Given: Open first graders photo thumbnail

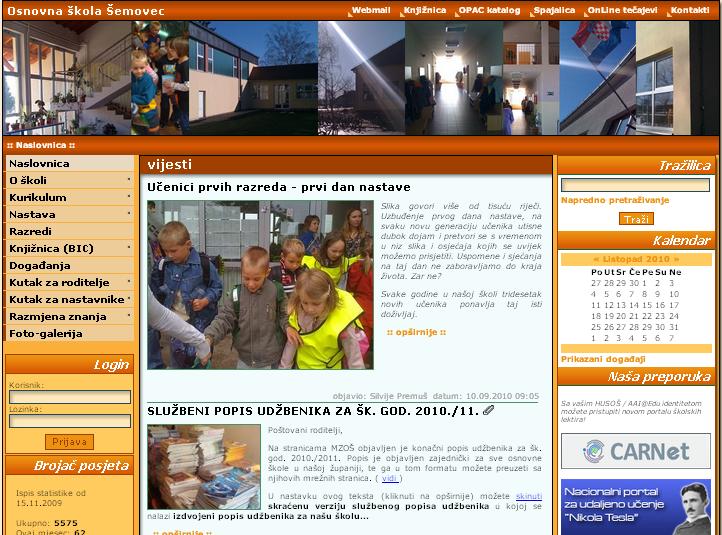Looking at the screenshot, I should tap(261, 285).
